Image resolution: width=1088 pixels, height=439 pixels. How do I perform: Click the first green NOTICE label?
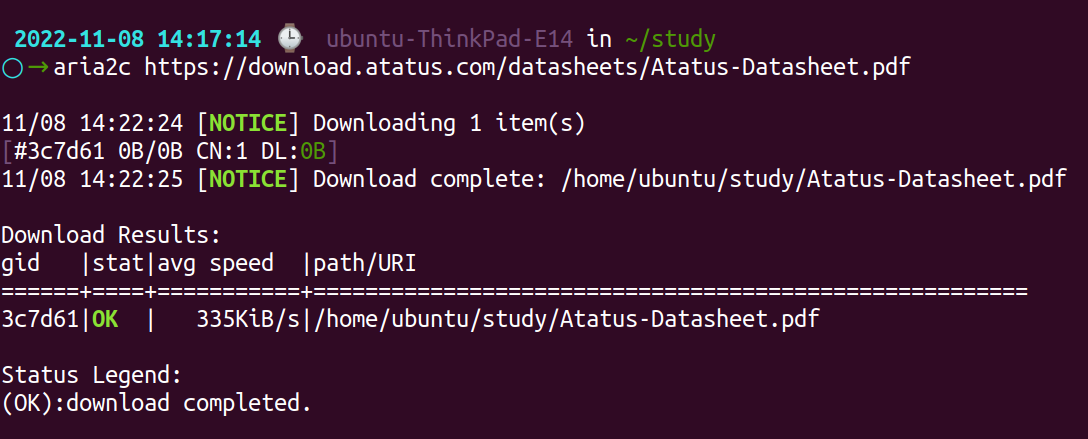(x=248, y=123)
